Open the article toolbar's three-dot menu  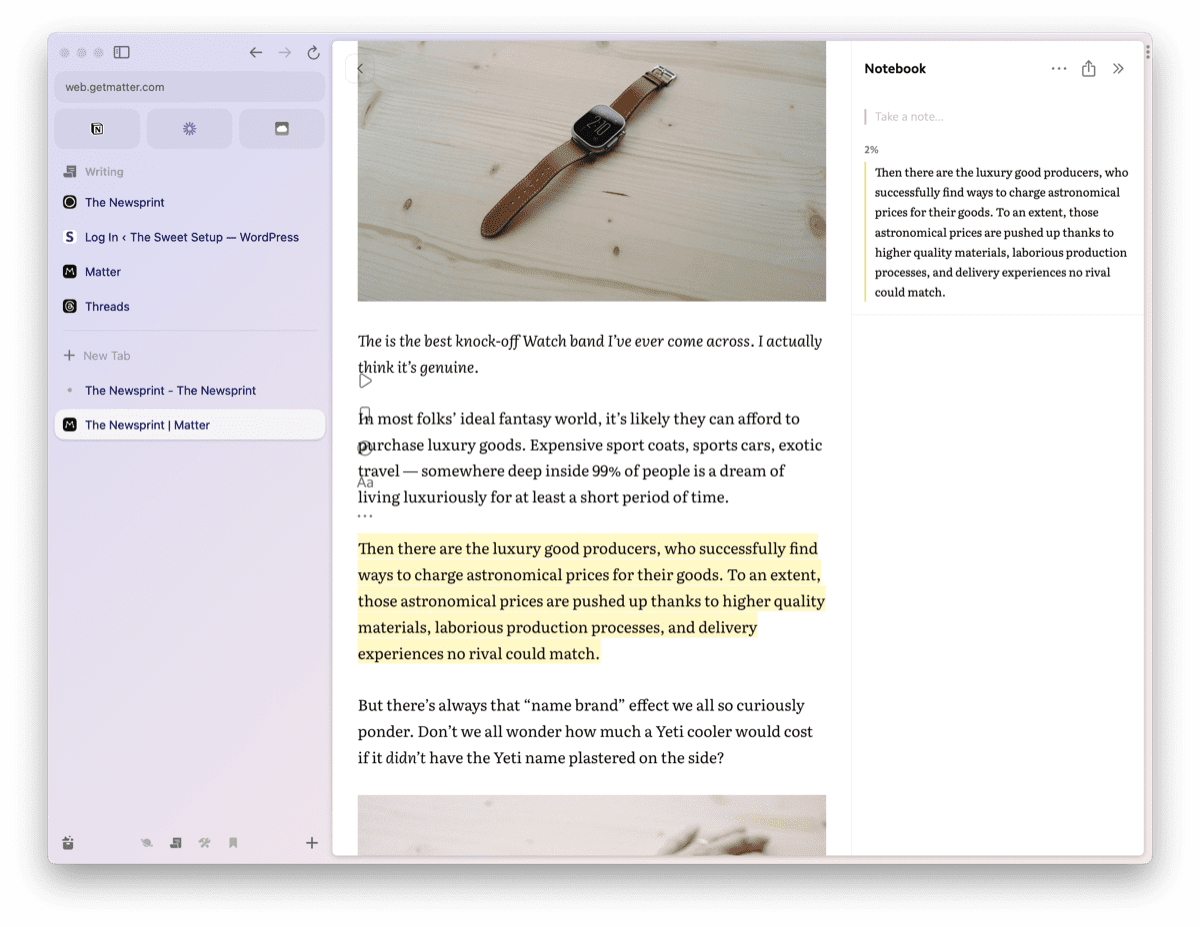coord(365,516)
